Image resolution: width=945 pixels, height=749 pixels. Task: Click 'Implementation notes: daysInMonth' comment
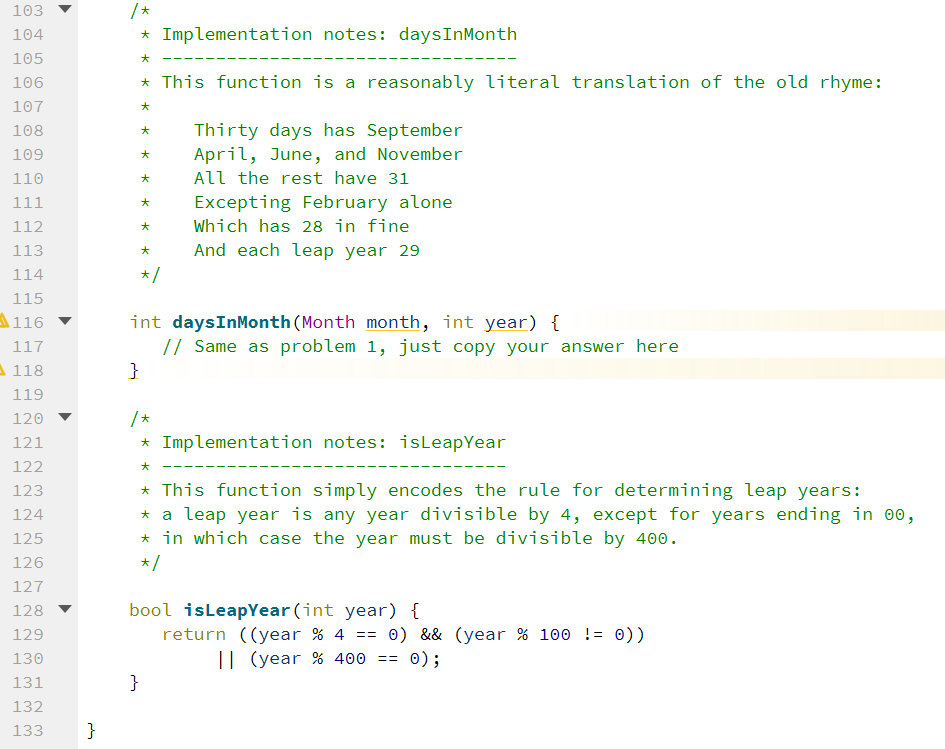click(339, 34)
